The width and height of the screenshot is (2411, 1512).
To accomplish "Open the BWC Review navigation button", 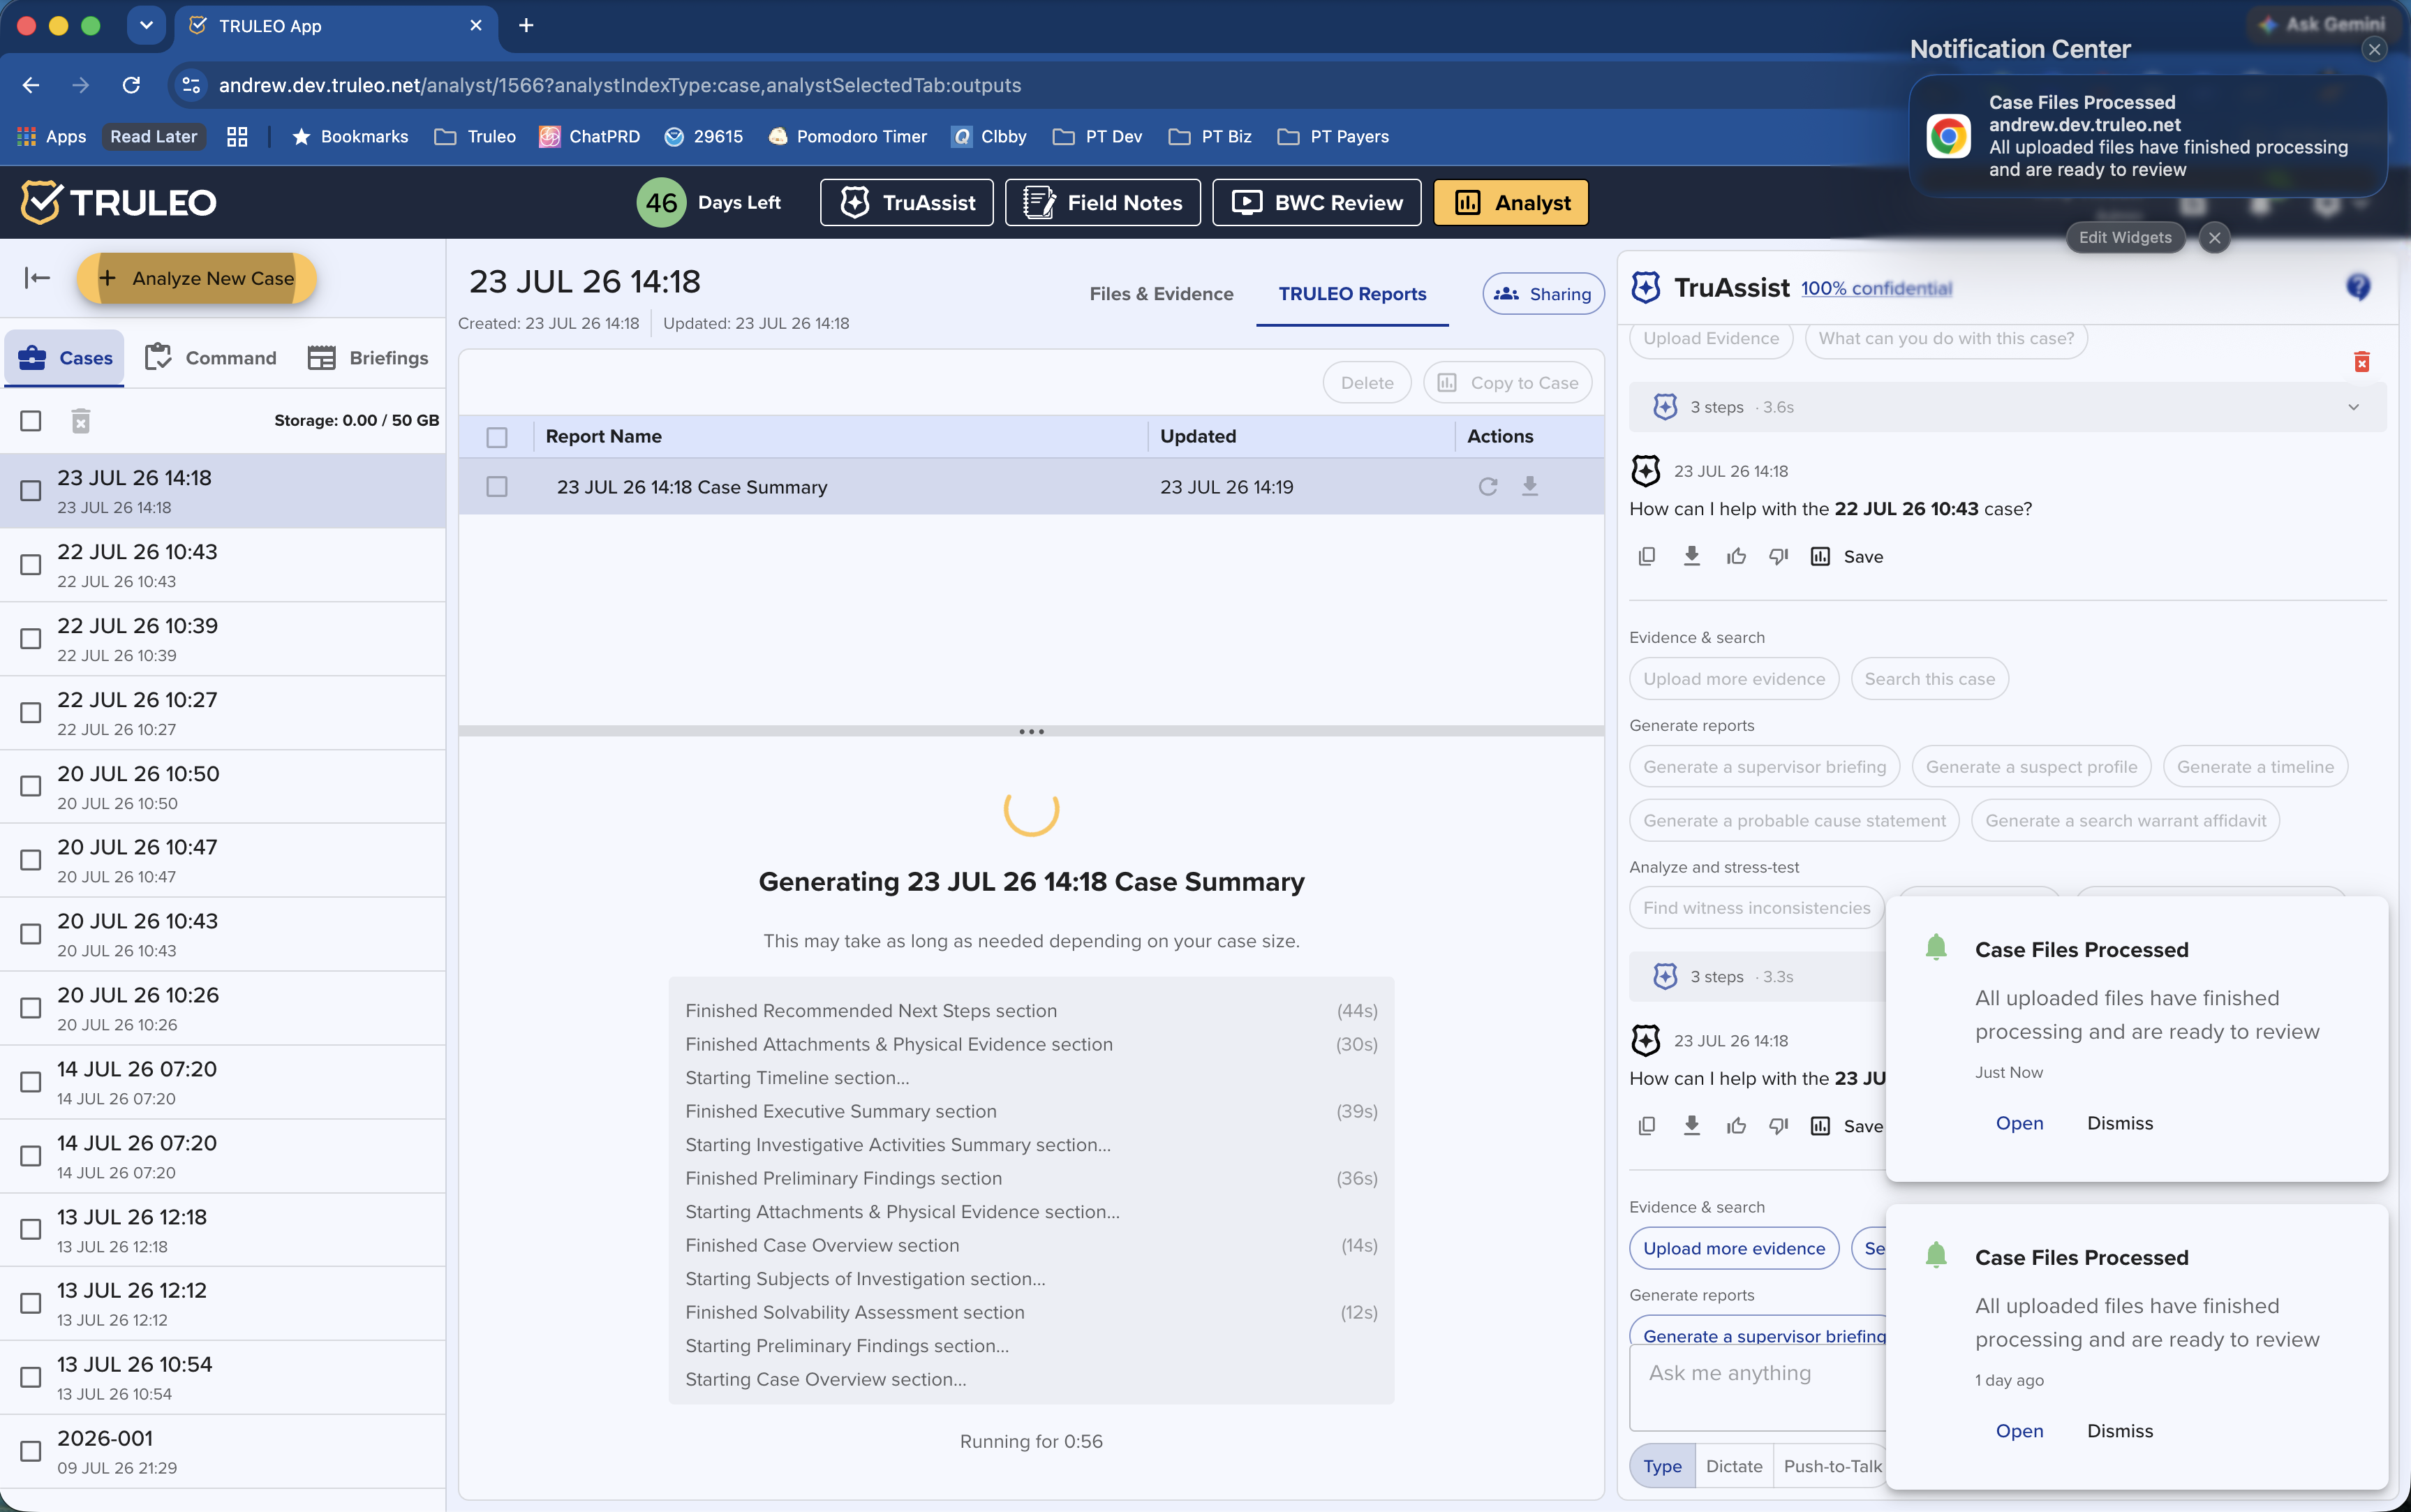I will pyautogui.click(x=1317, y=203).
